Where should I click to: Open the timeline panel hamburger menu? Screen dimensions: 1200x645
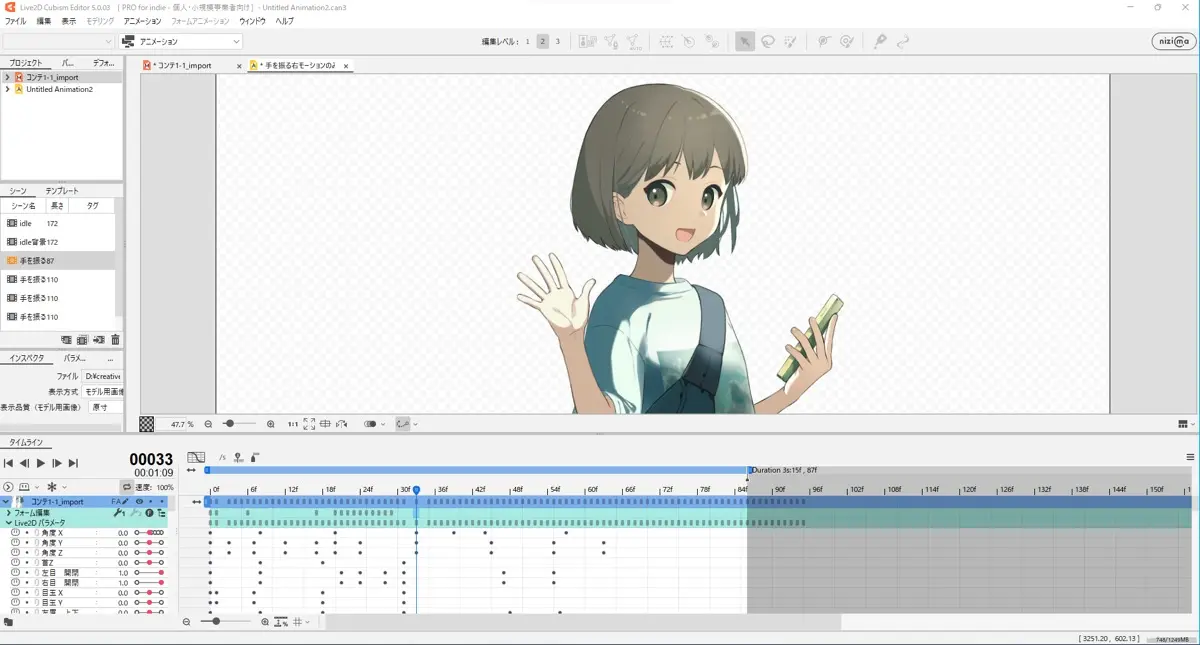tap(1190, 457)
